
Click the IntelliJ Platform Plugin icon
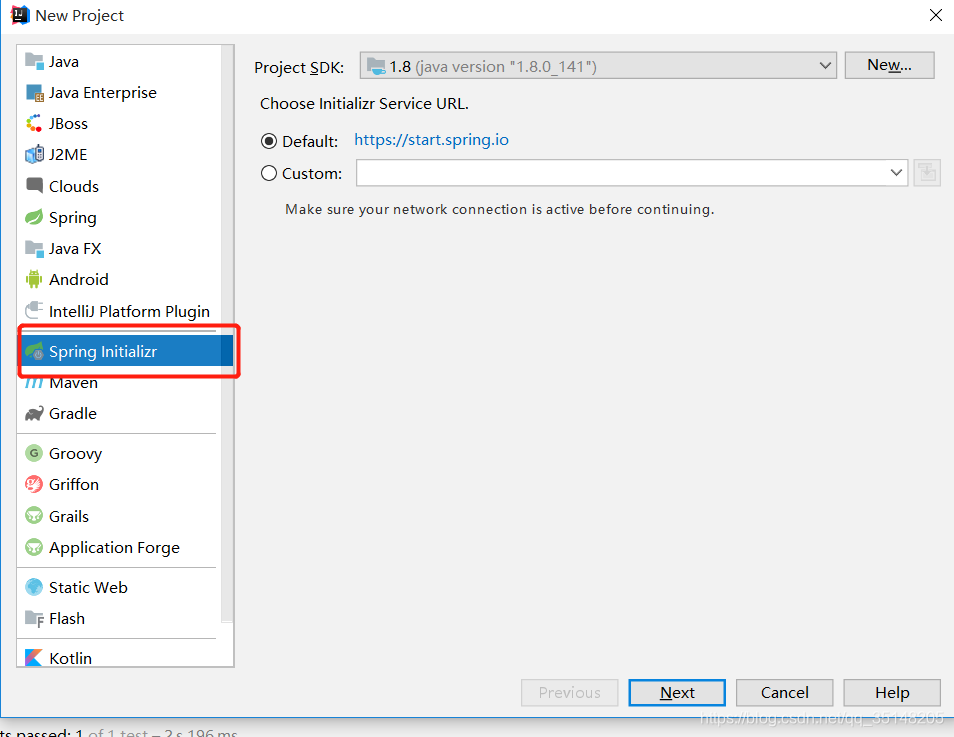(34, 310)
